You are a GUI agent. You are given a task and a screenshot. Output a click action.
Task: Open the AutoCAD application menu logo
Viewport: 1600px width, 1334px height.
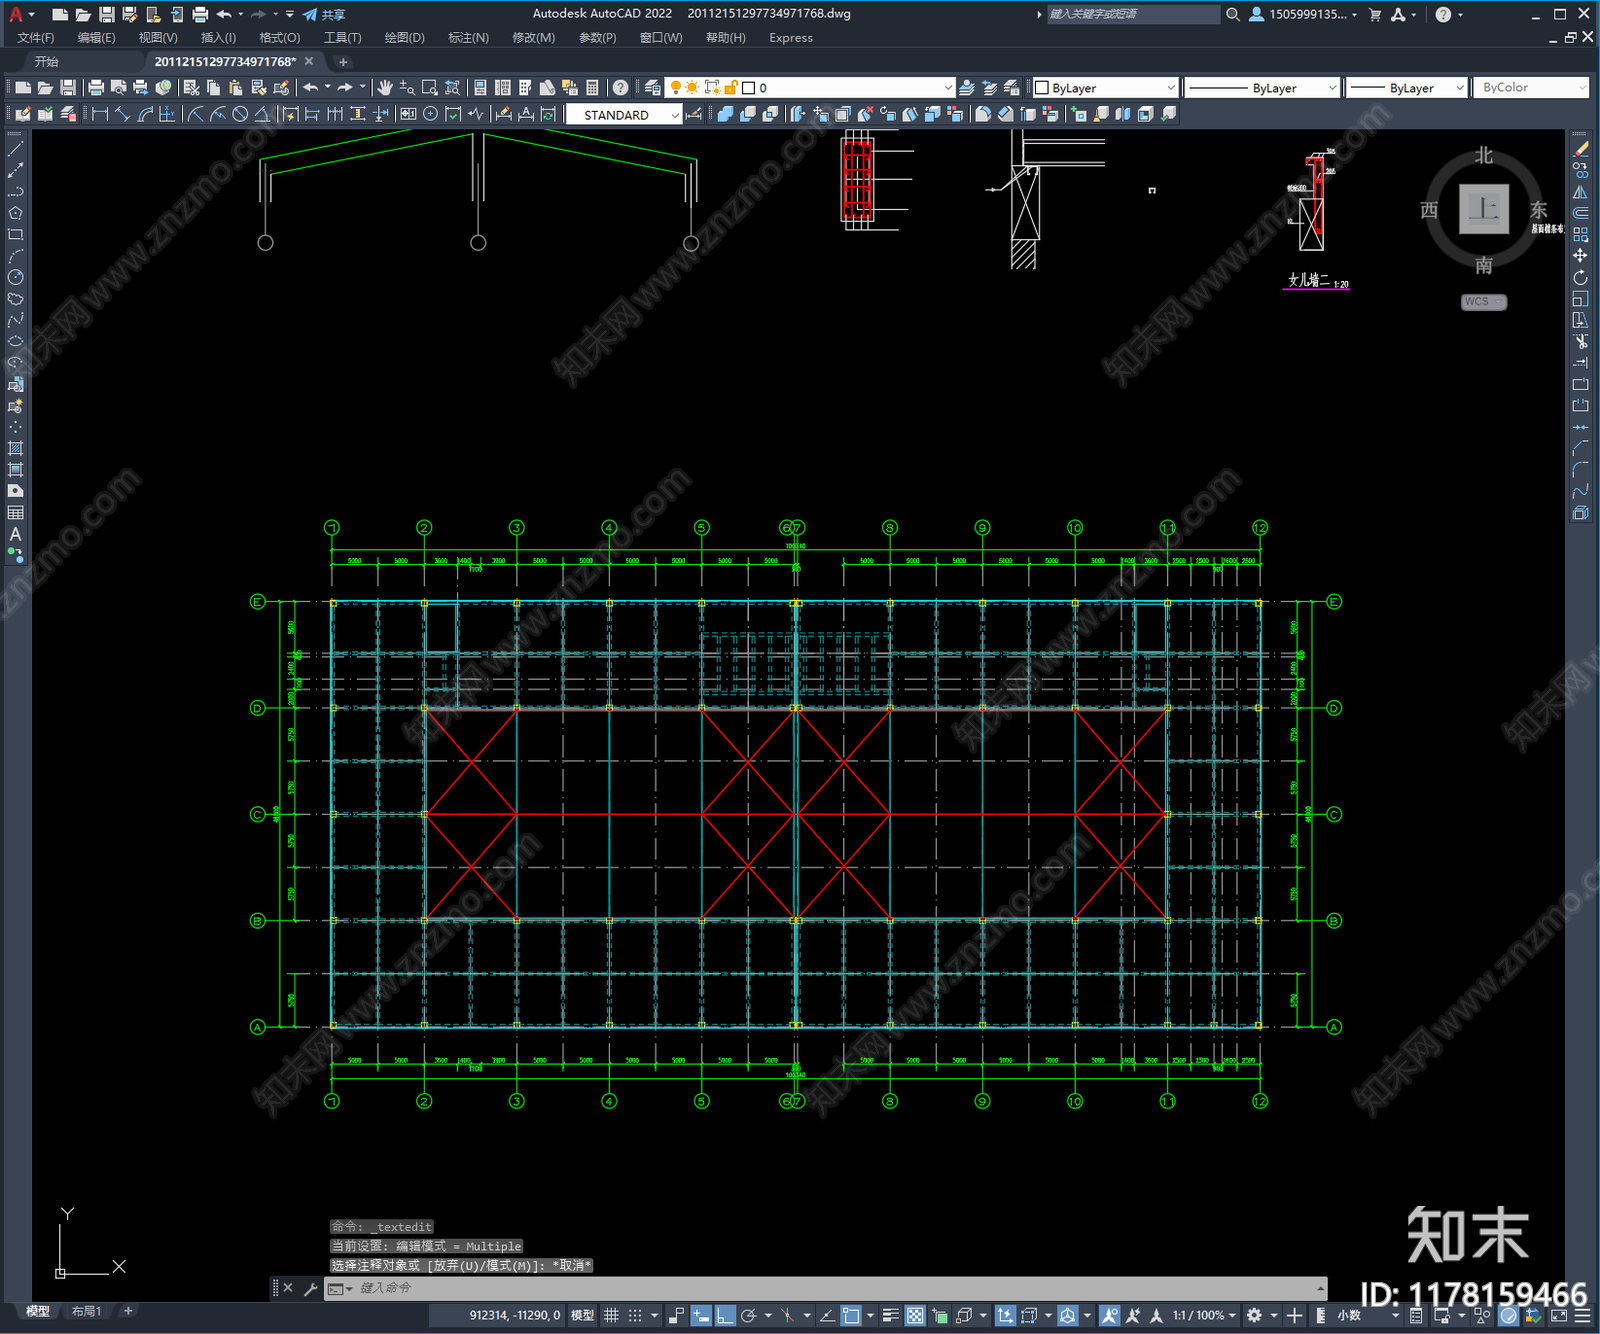[15, 14]
